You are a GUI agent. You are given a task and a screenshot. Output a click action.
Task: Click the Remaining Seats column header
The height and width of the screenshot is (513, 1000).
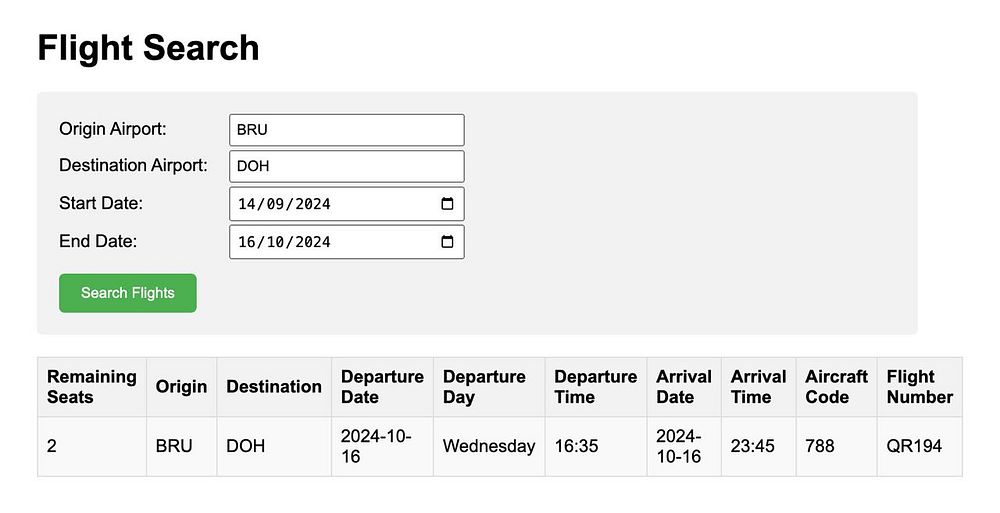[x=92, y=387]
